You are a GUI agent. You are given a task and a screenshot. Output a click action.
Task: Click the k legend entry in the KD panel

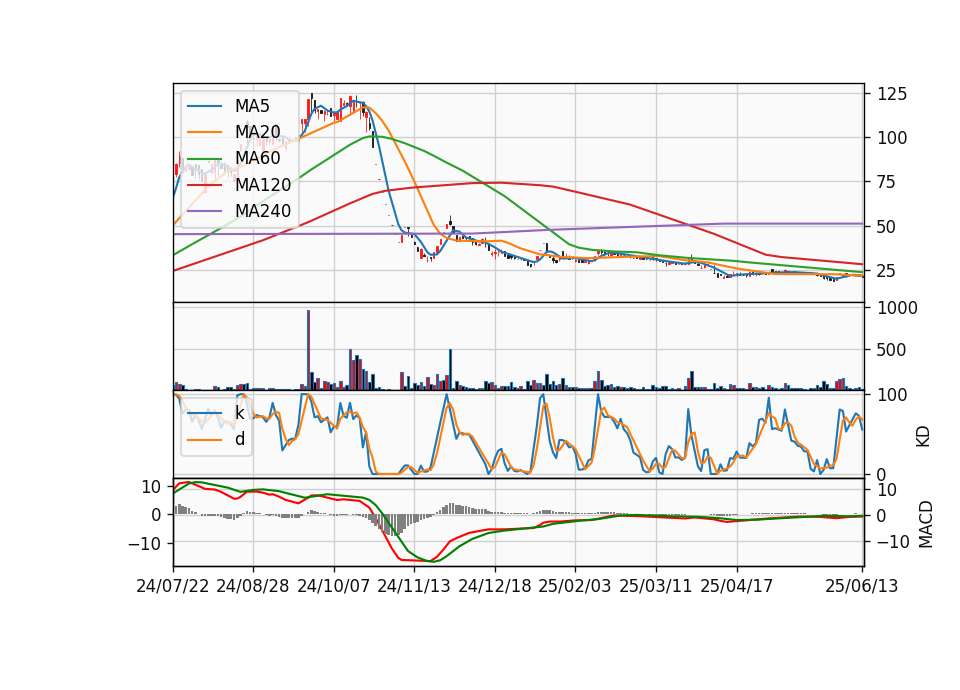239,413
